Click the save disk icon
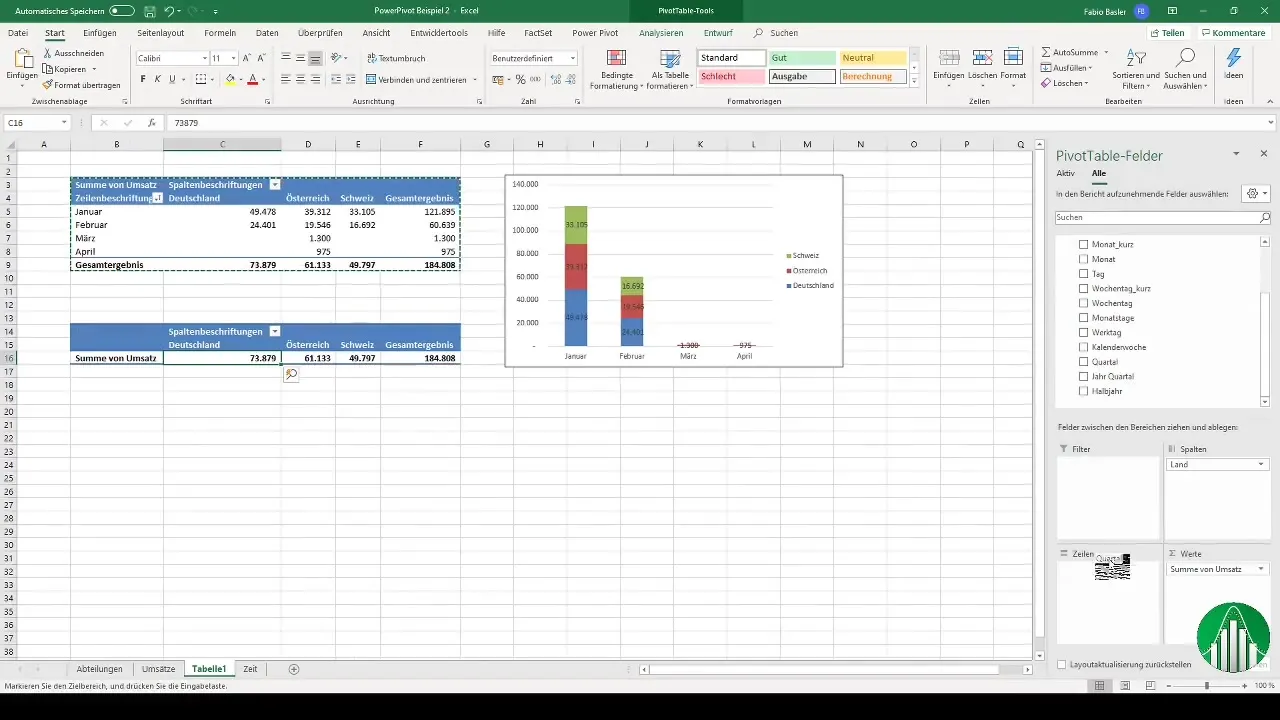 point(149,11)
